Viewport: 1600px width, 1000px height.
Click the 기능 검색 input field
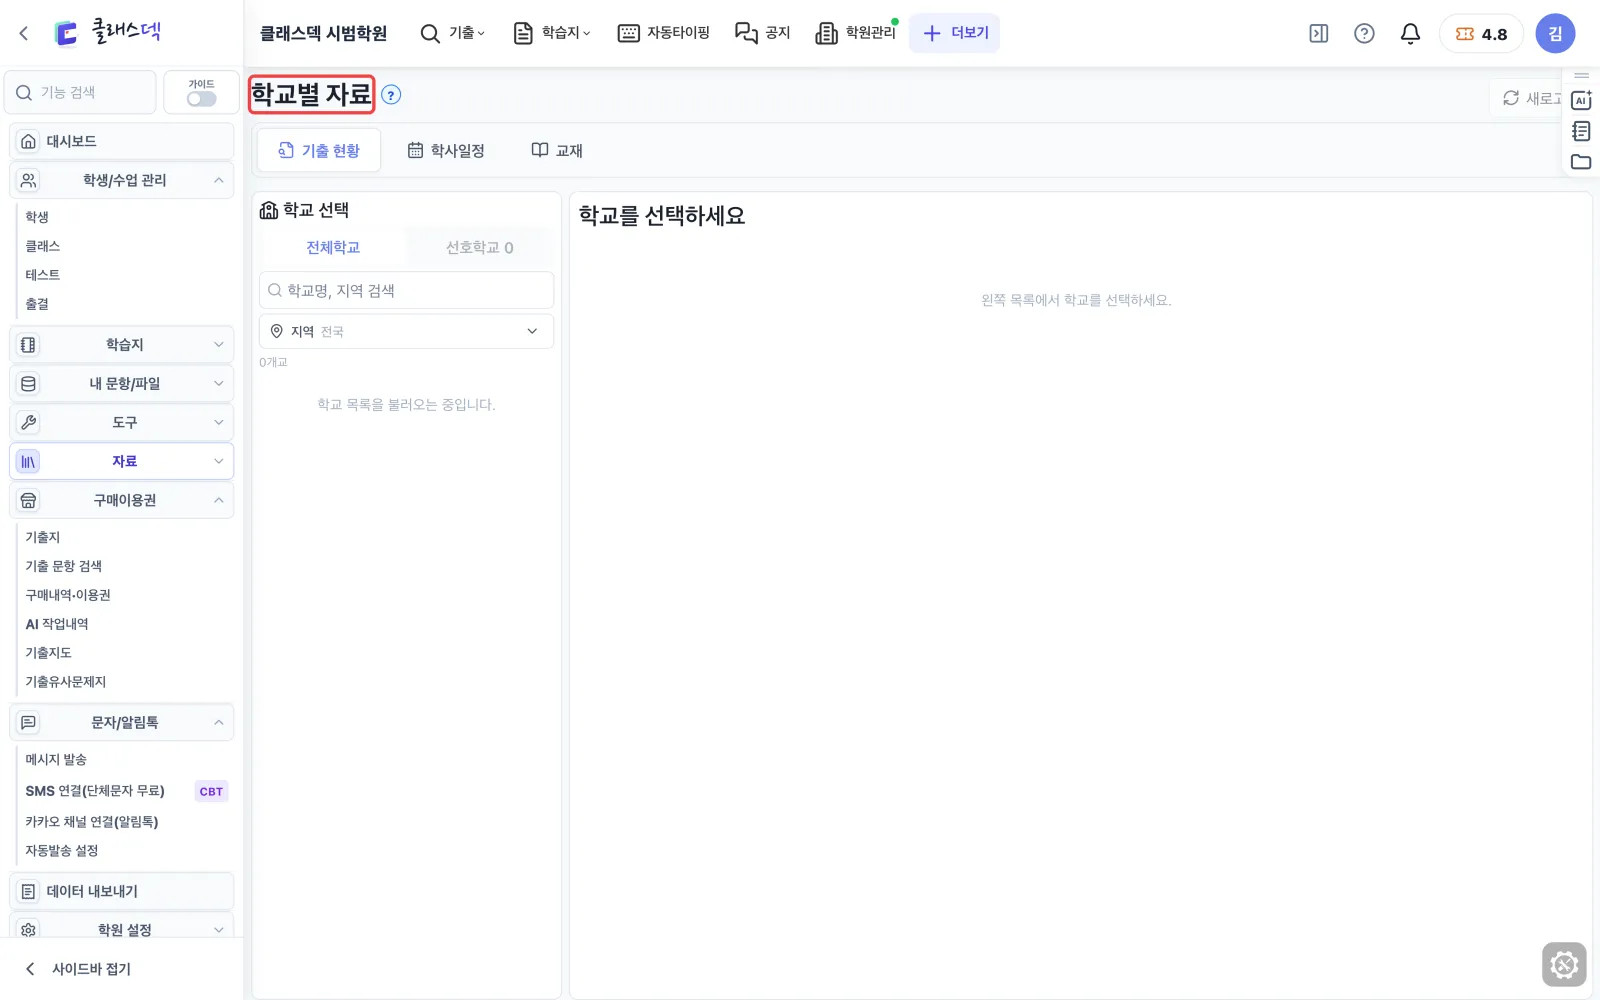tap(81, 92)
